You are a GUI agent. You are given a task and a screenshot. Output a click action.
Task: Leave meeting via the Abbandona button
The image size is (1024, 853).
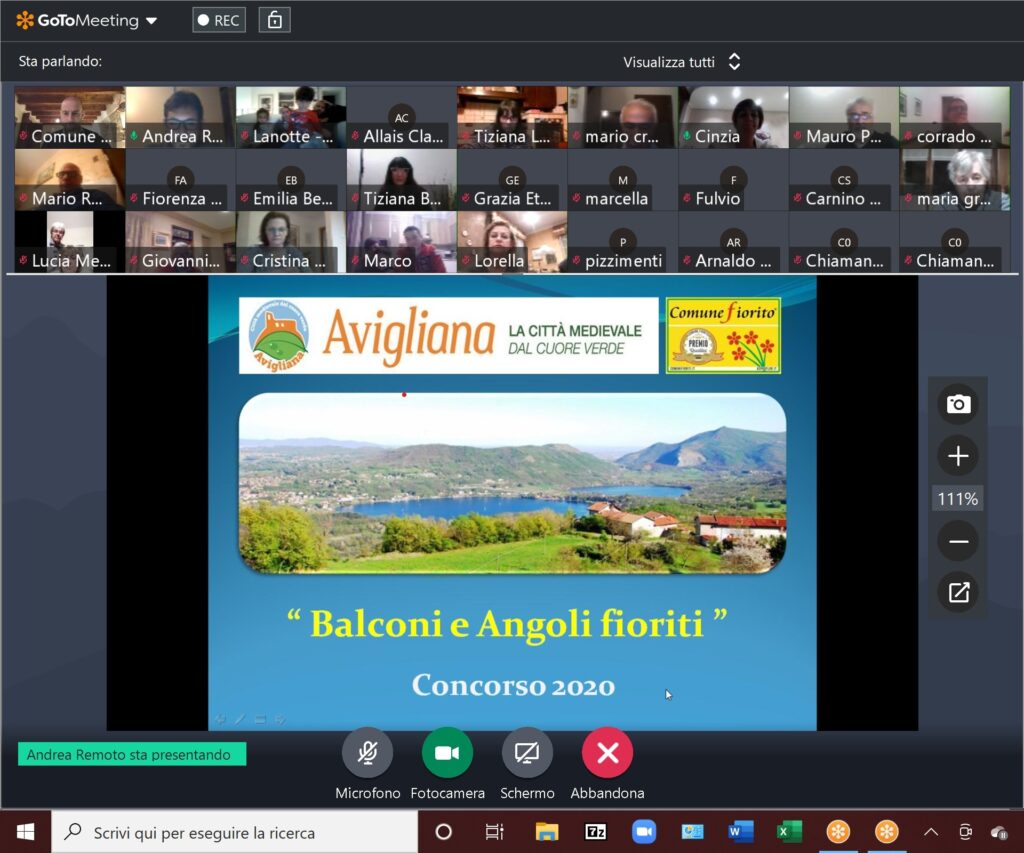pyautogui.click(x=607, y=753)
